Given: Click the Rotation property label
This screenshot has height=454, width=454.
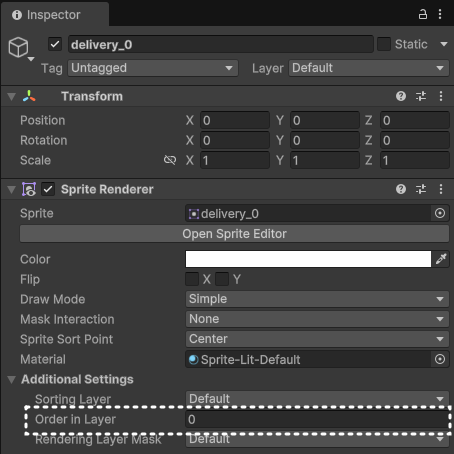Looking at the screenshot, I should click(44, 140).
